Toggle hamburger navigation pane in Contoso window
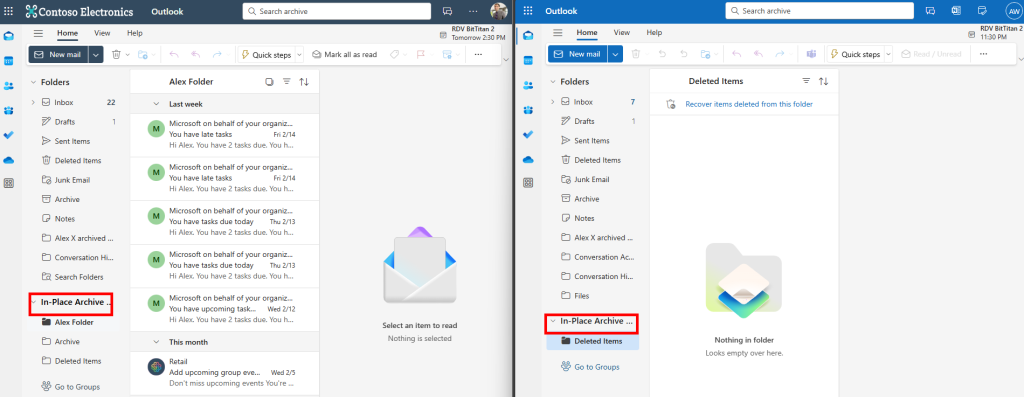The height and width of the screenshot is (397, 1024). click(x=39, y=33)
